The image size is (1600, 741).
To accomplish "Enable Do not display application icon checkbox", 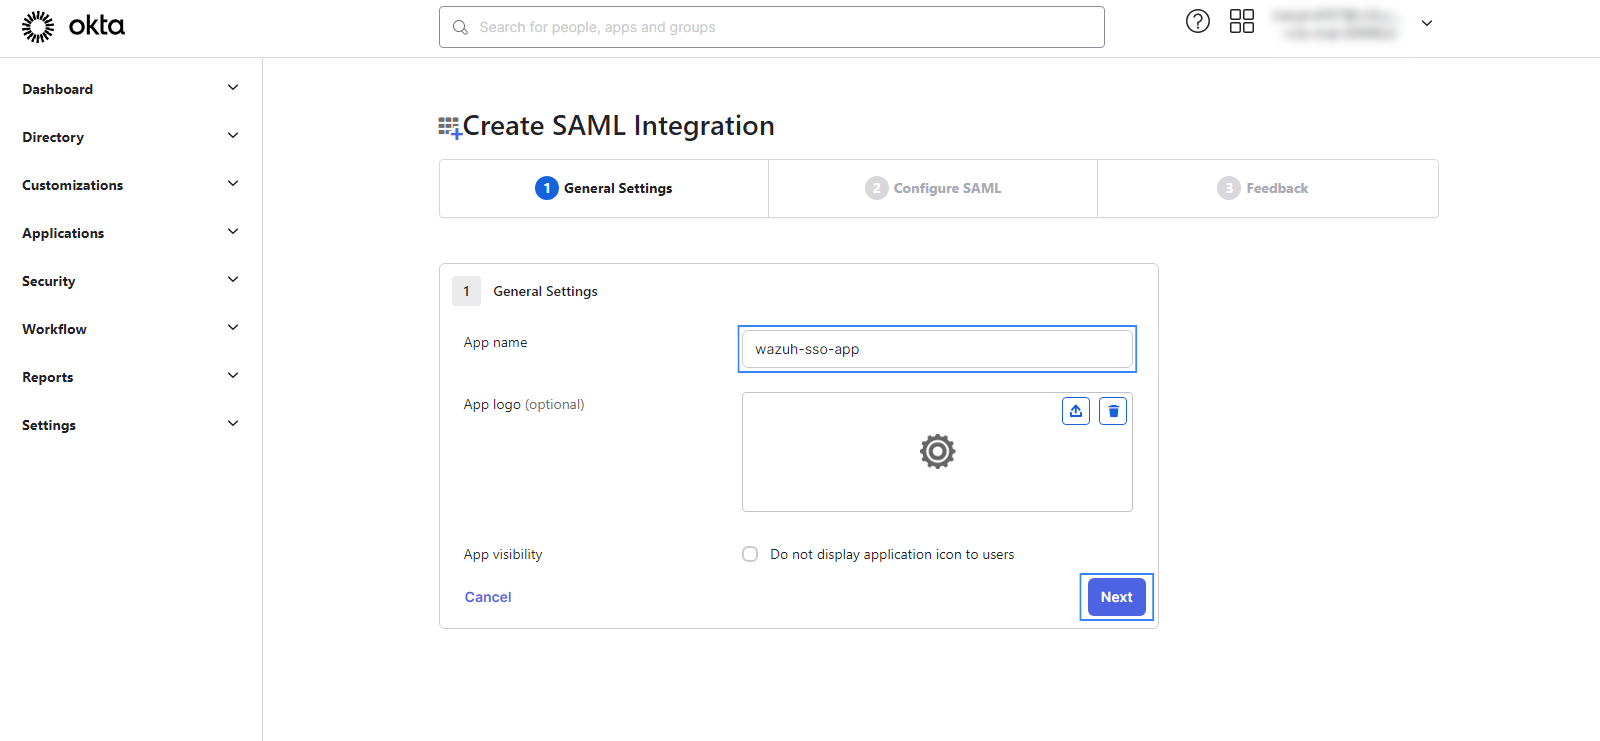I will (x=750, y=554).
